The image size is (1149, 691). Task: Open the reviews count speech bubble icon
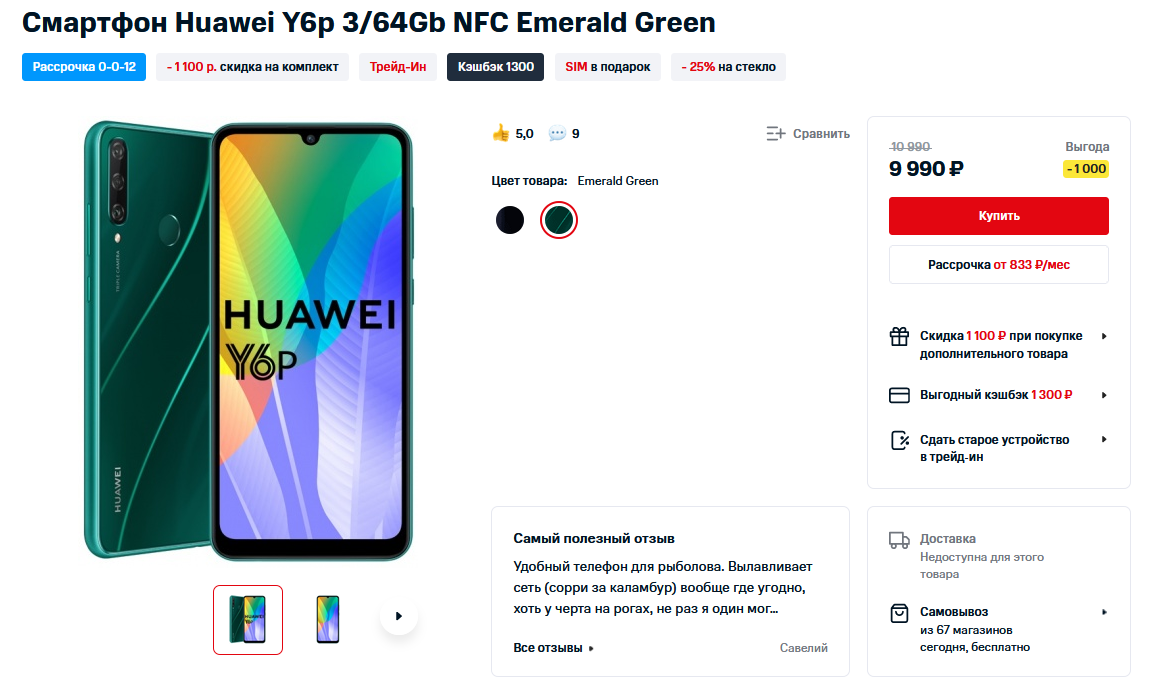(557, 133)
